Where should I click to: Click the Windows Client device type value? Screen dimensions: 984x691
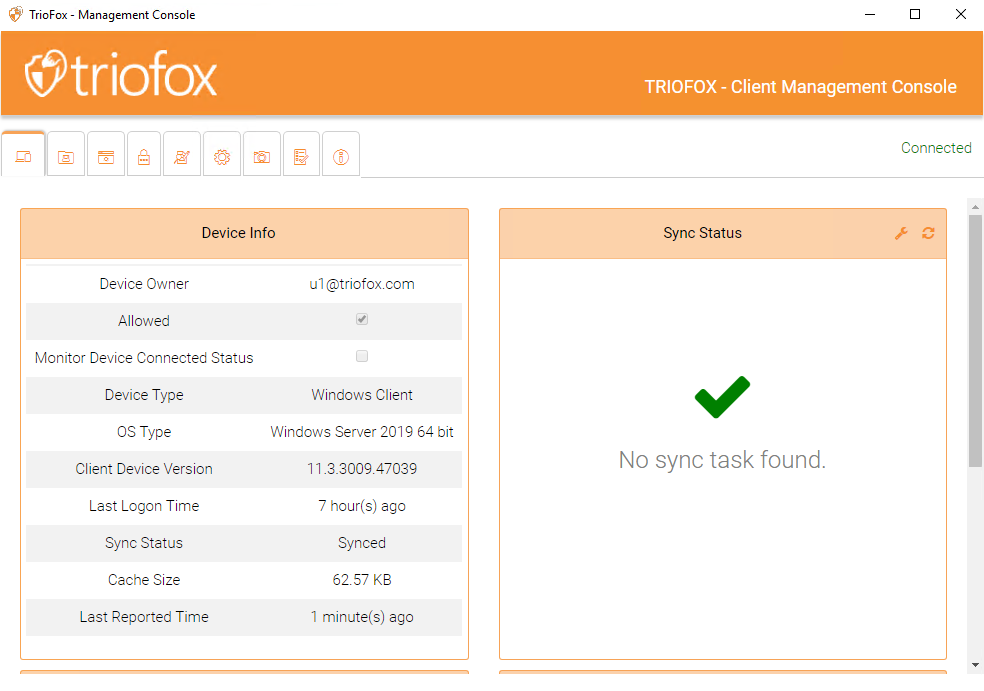coord(362,395)
